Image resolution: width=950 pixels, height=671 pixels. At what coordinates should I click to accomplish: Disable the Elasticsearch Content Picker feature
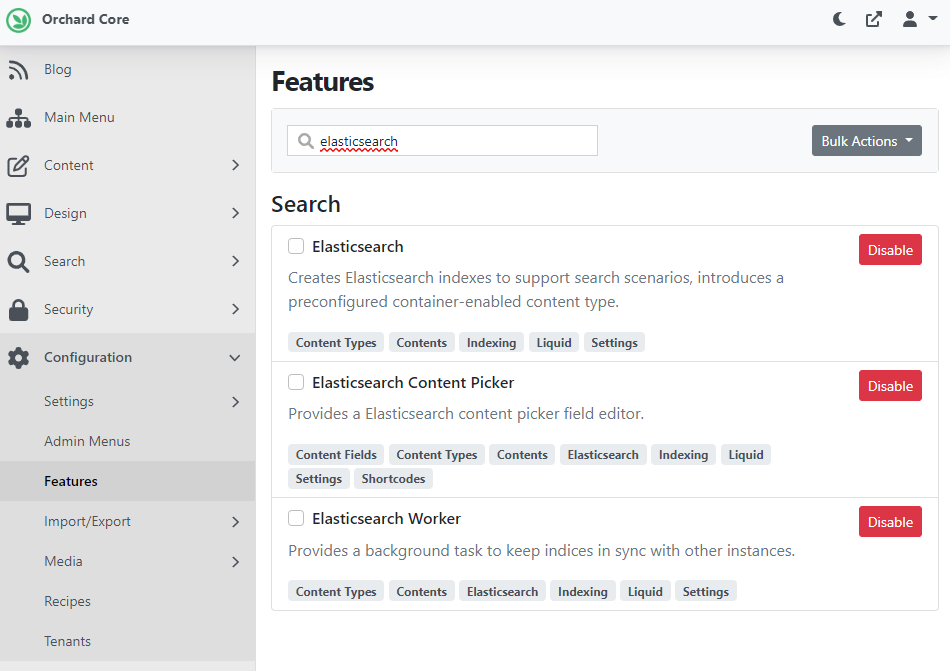click(890, 386)
